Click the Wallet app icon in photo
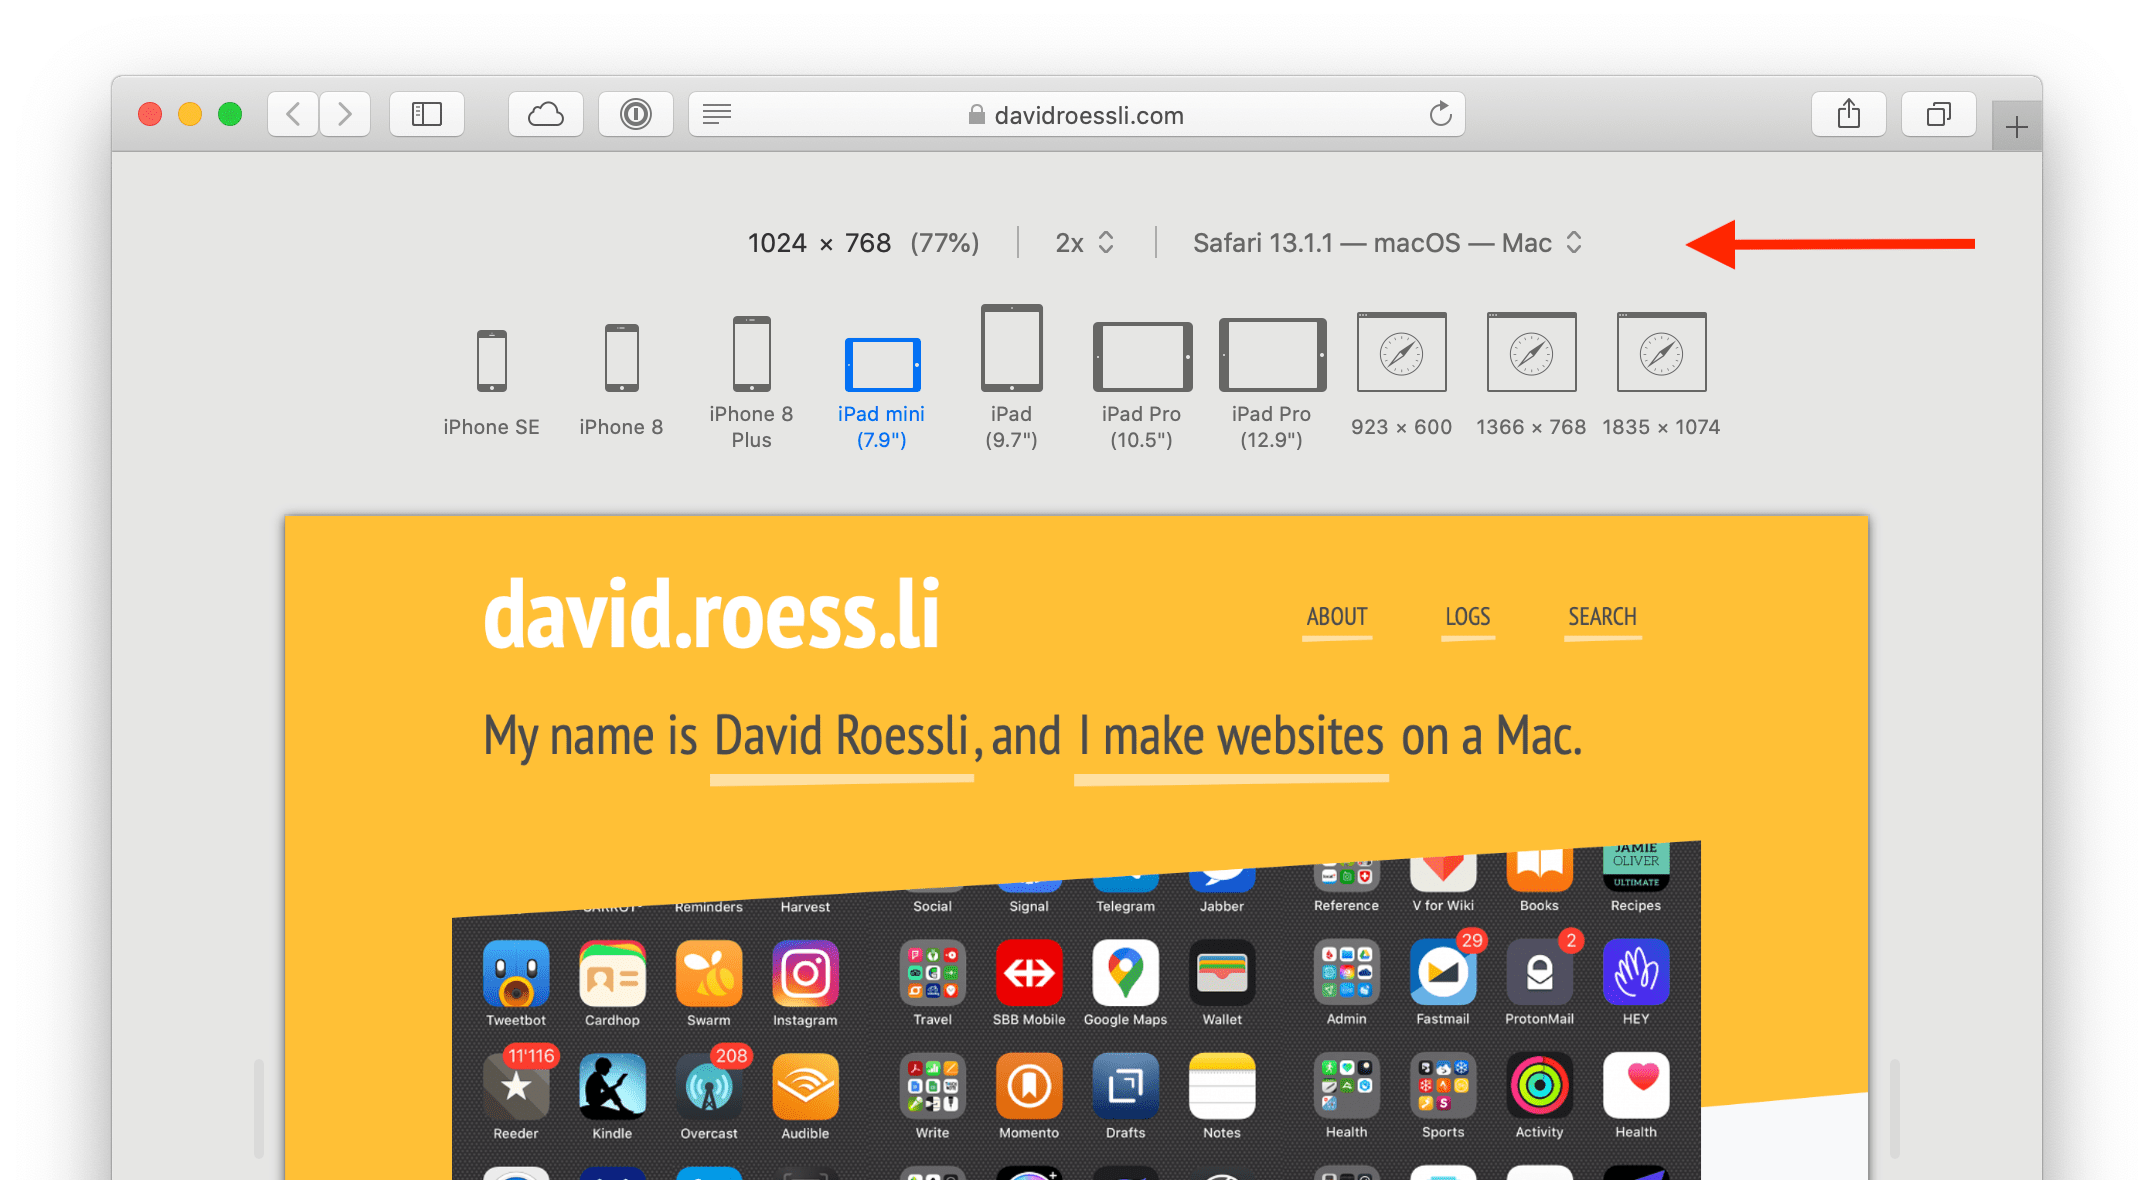The height and width of the screenshot is (1180, 2154). coord(1222,972)
